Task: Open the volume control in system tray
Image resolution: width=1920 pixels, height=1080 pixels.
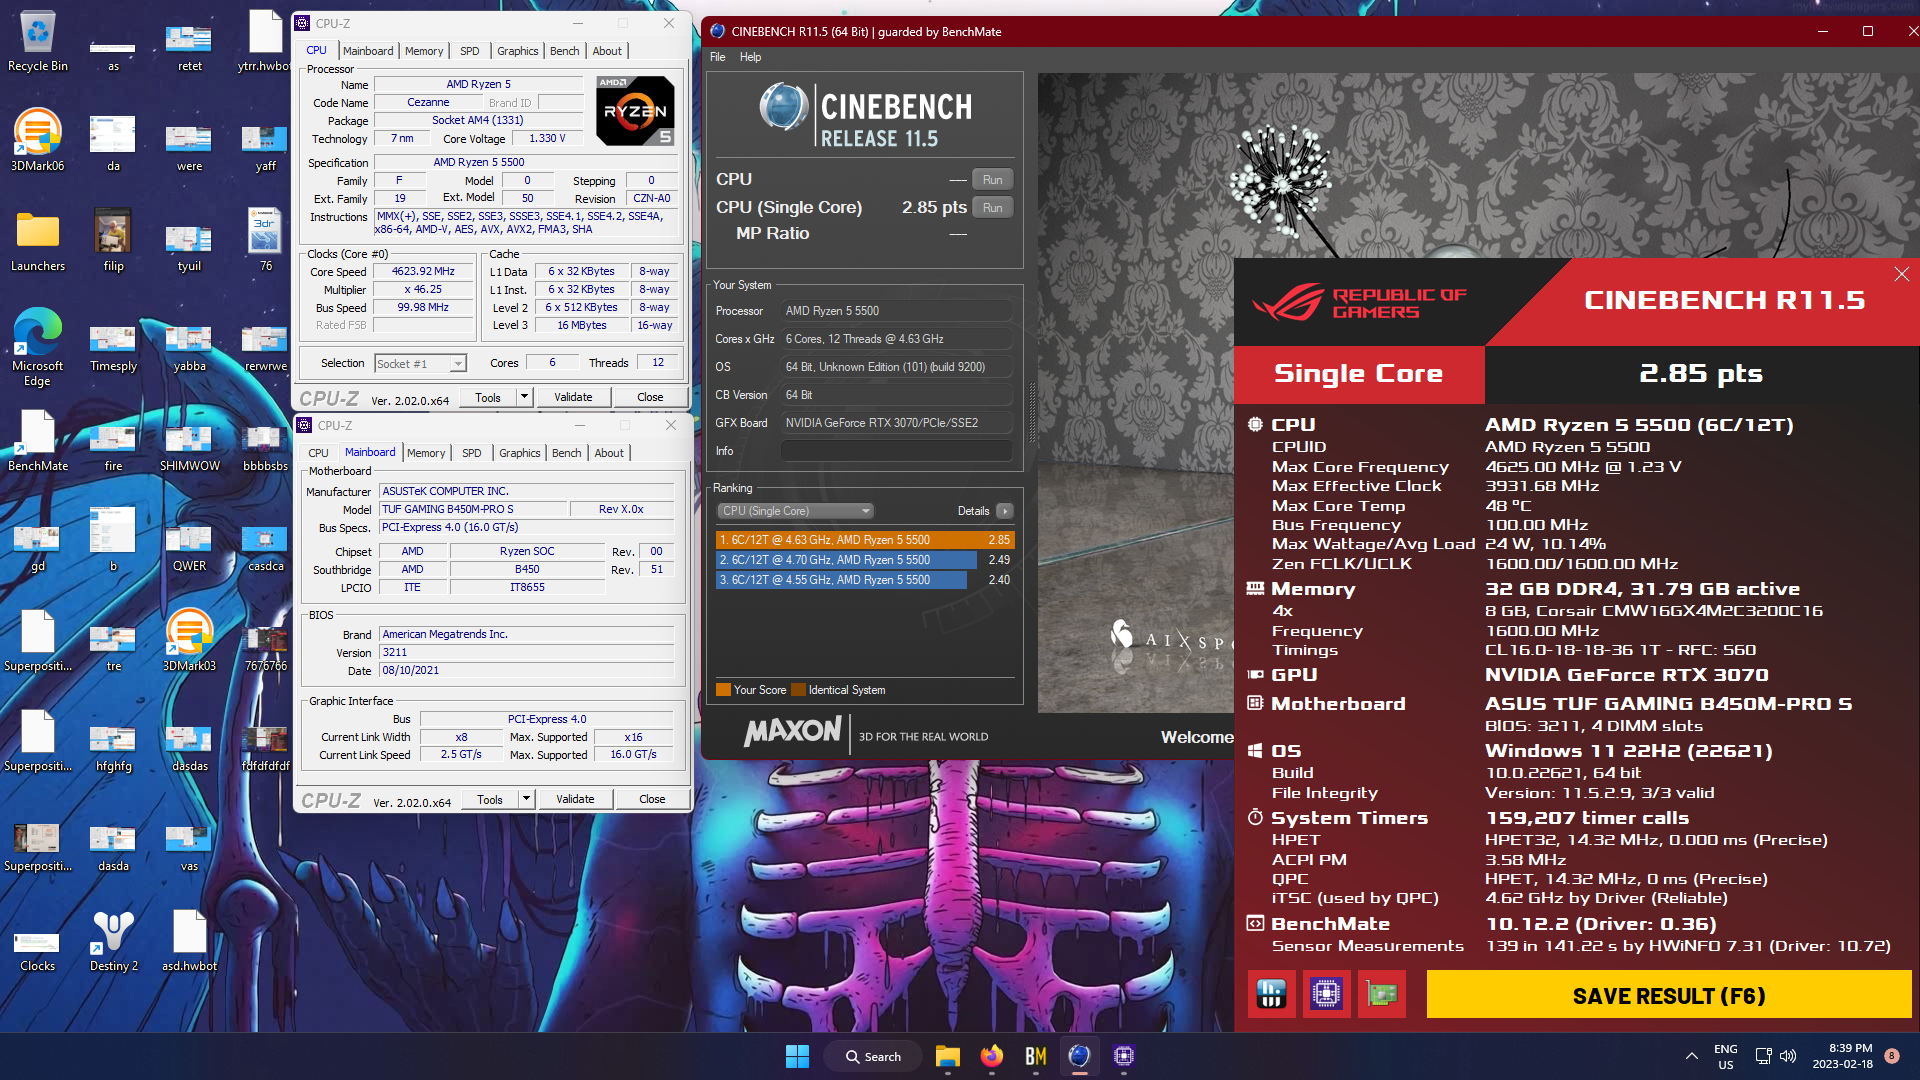Action: (1788, 1056)
